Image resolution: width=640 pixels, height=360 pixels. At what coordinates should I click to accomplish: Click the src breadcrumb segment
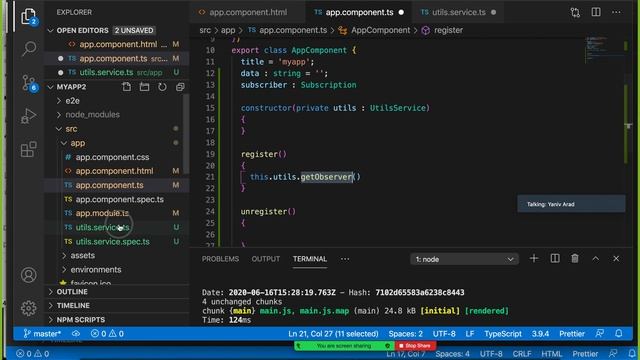(x=205, y=30)
